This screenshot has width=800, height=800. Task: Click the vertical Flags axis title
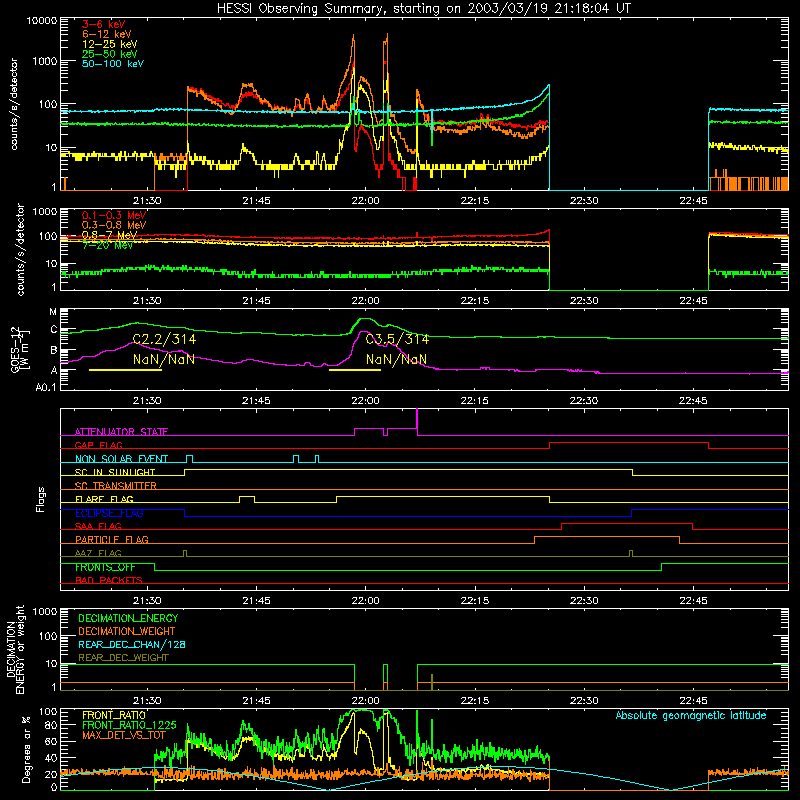click(41, 499)
